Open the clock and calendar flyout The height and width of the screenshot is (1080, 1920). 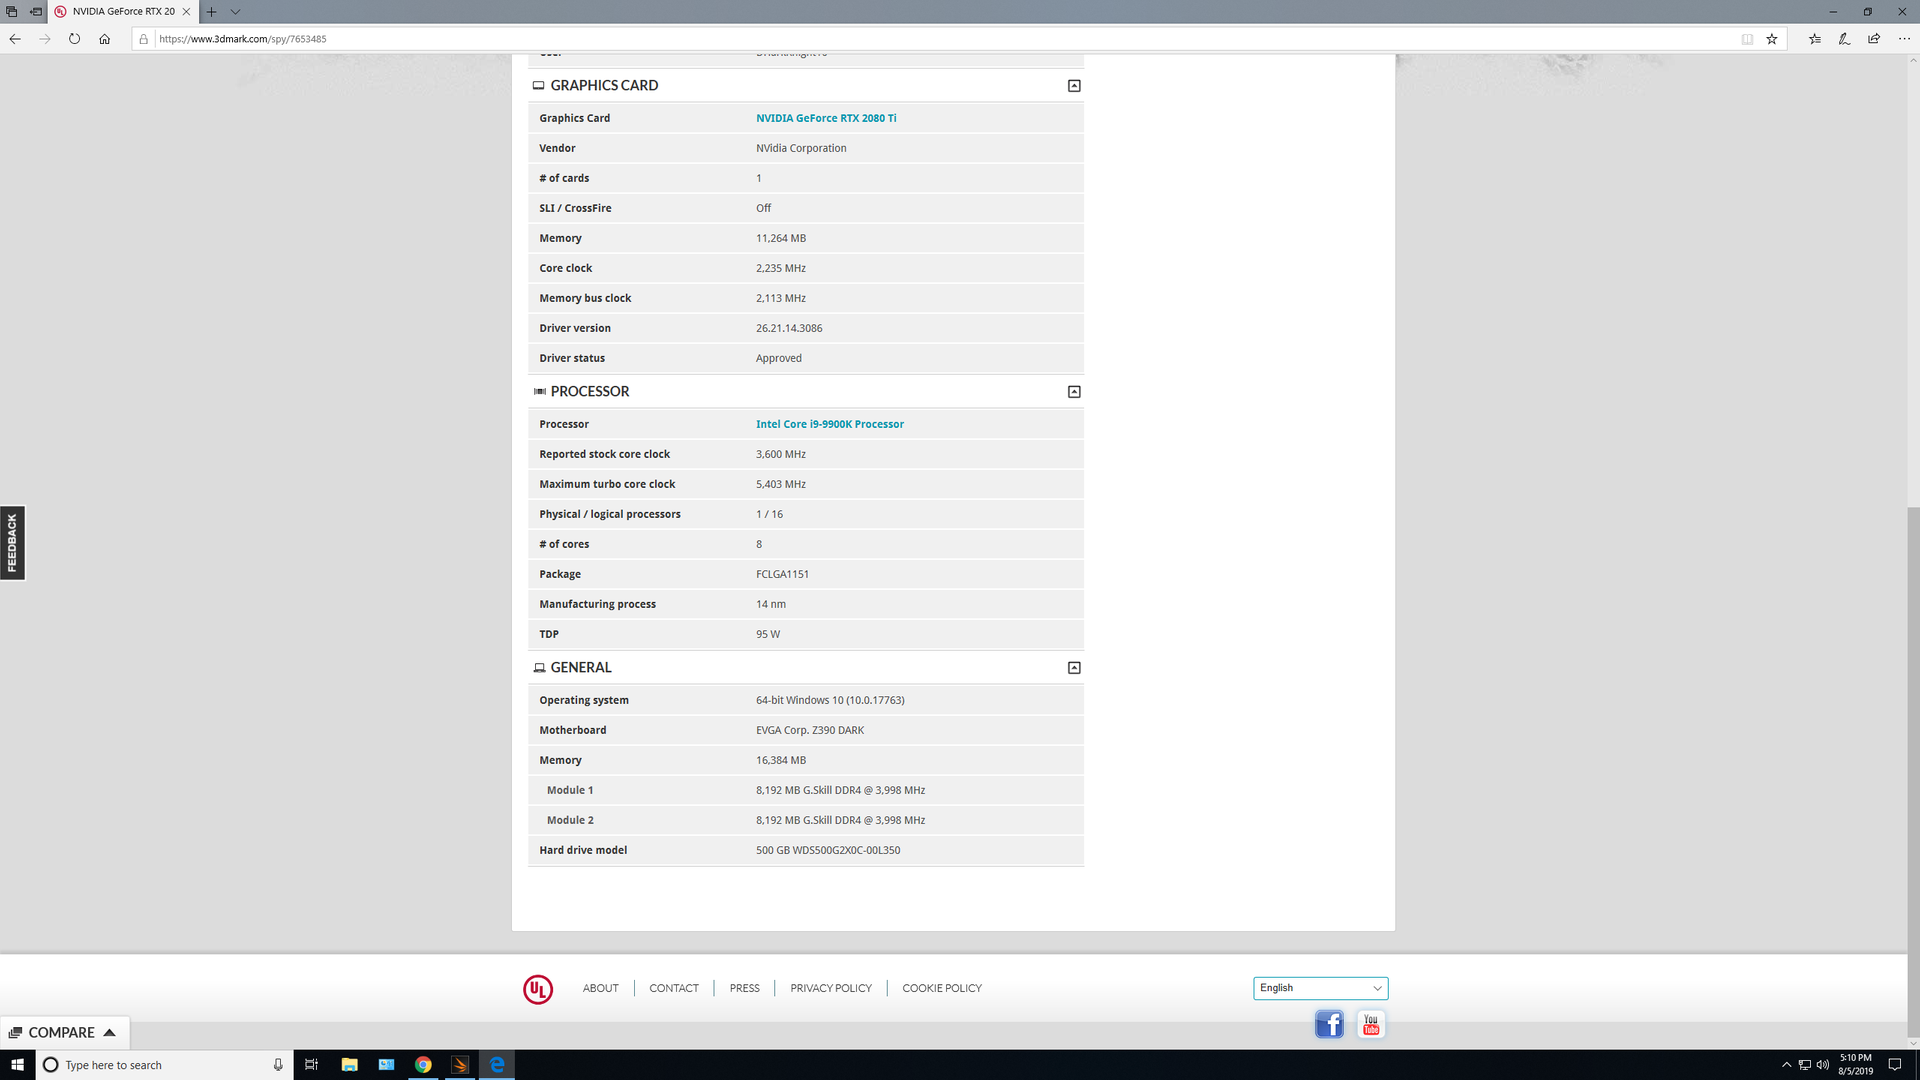[1856, 1065]
